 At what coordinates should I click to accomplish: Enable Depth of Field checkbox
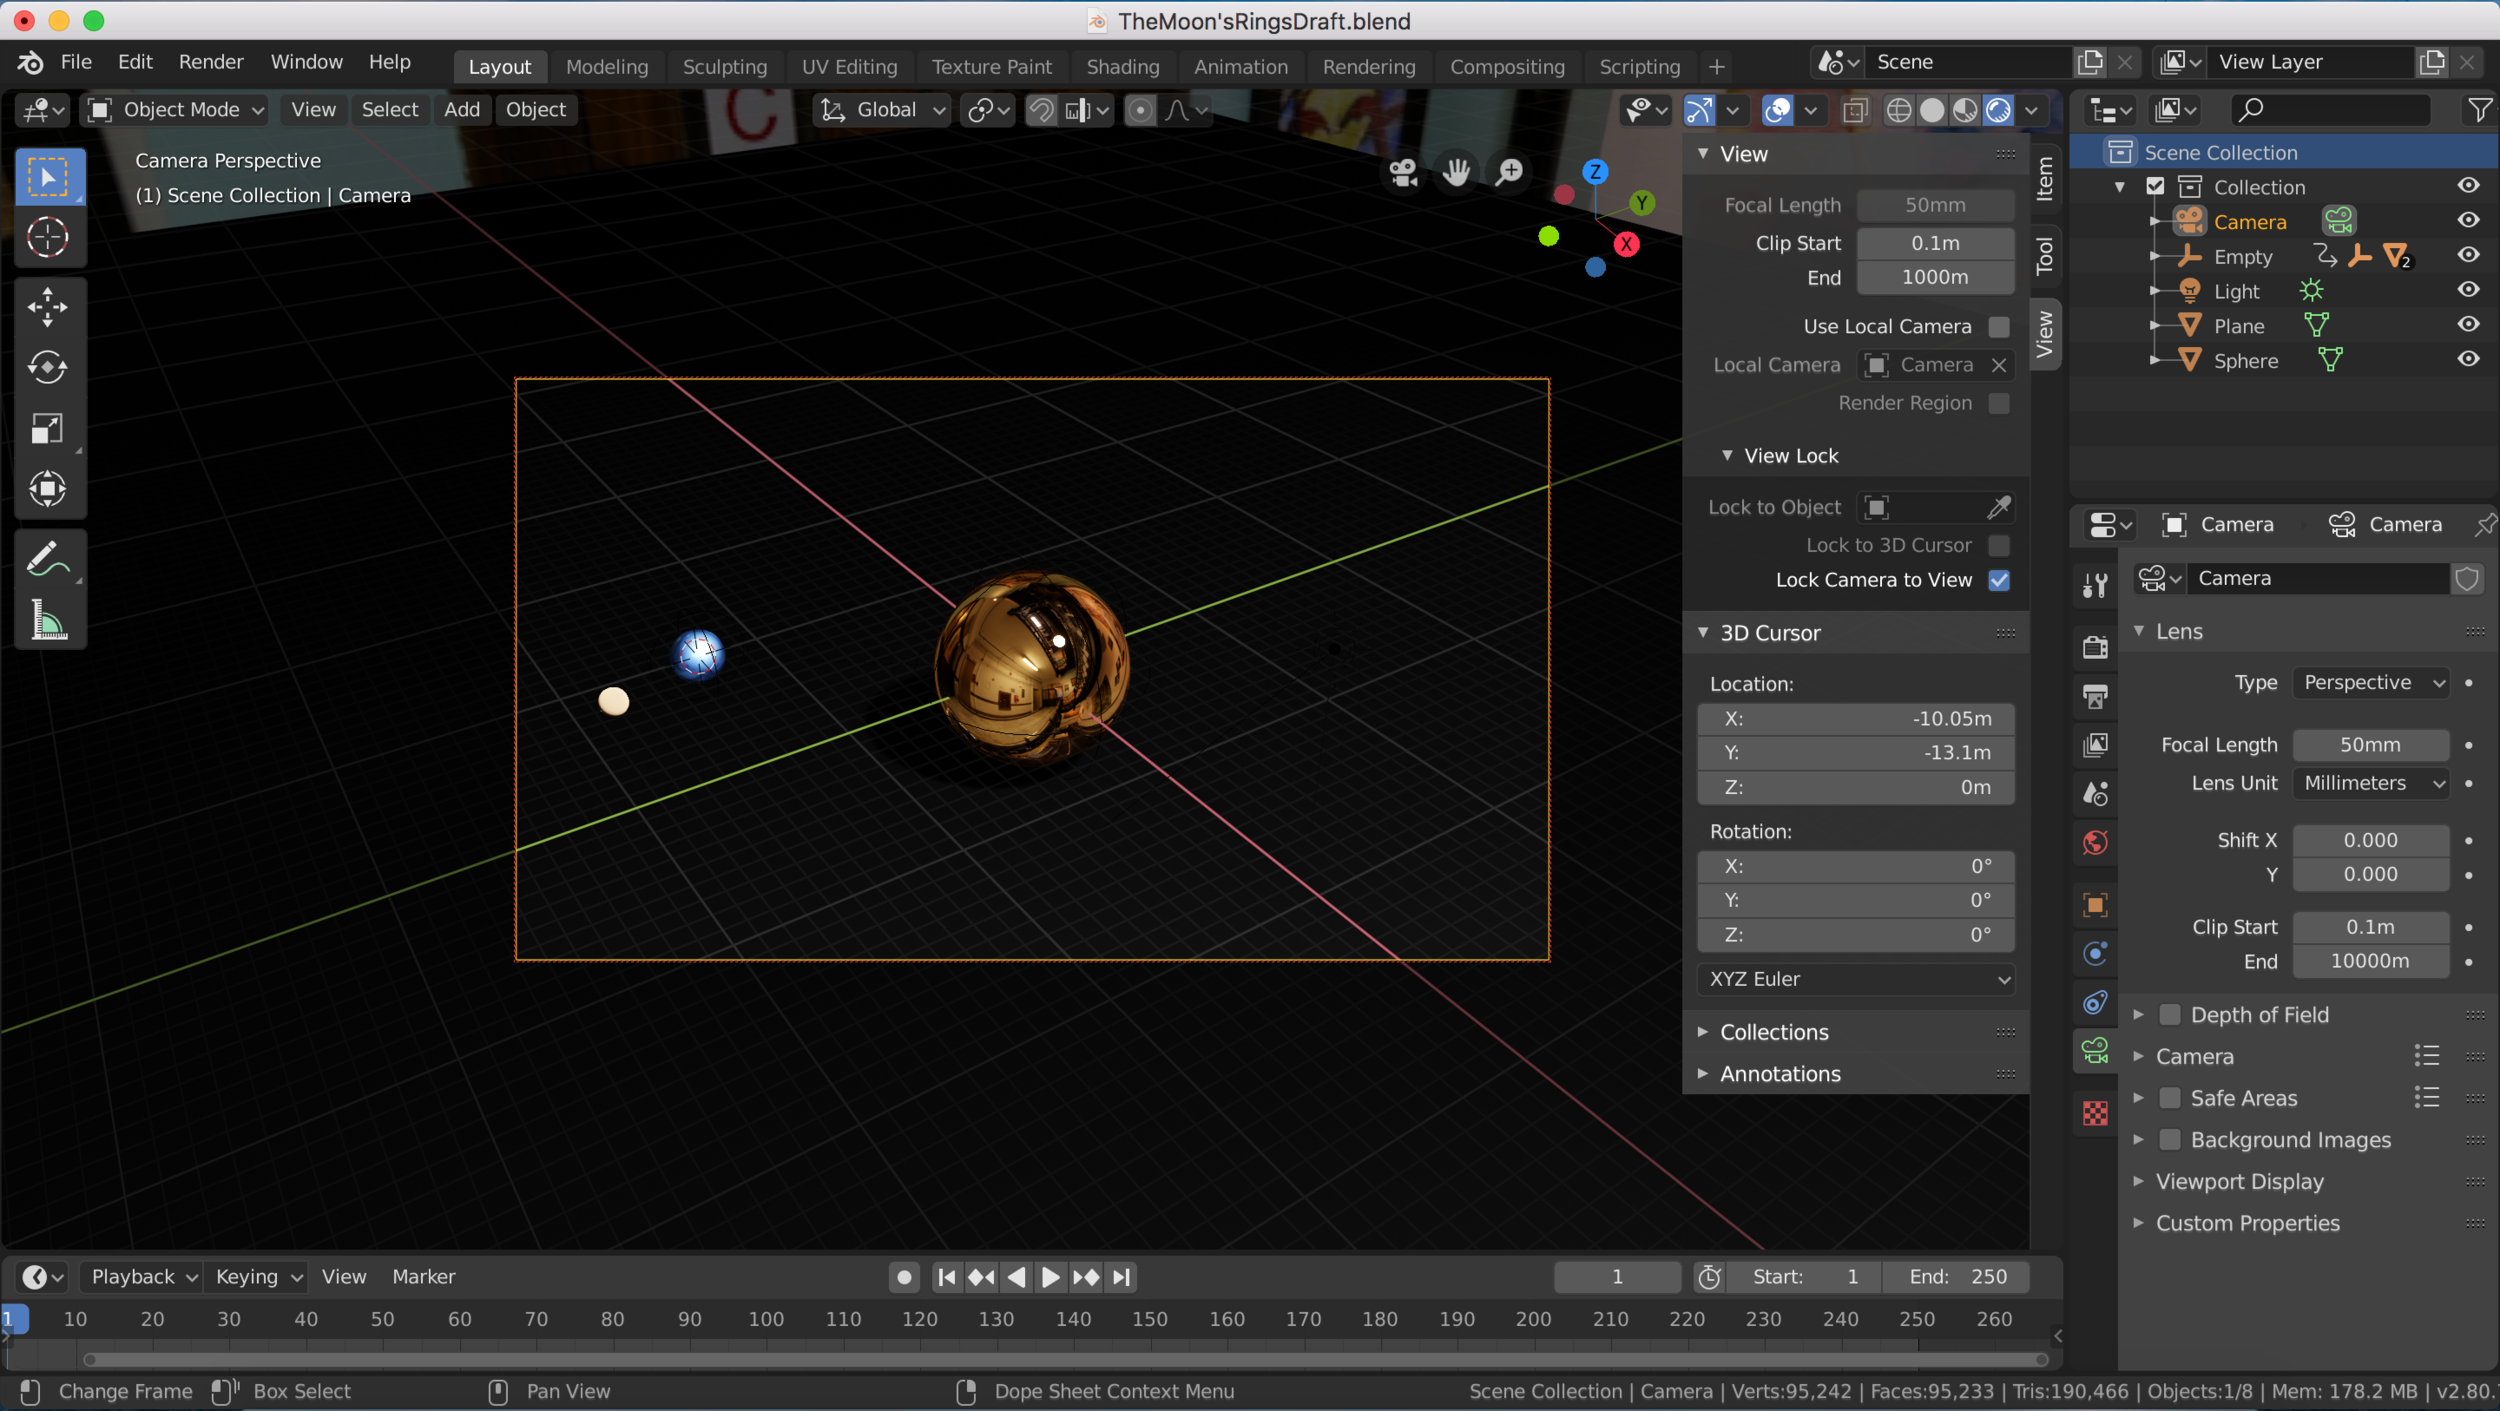(2169, 1014)
